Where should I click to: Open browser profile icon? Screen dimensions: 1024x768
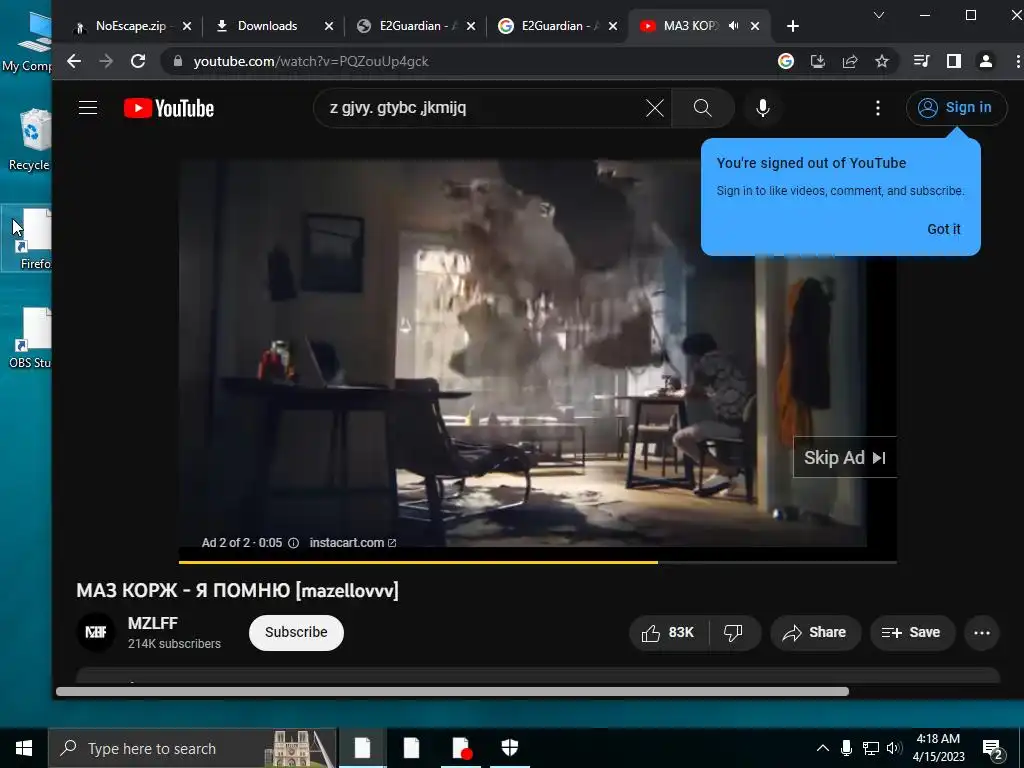point(985,61)
